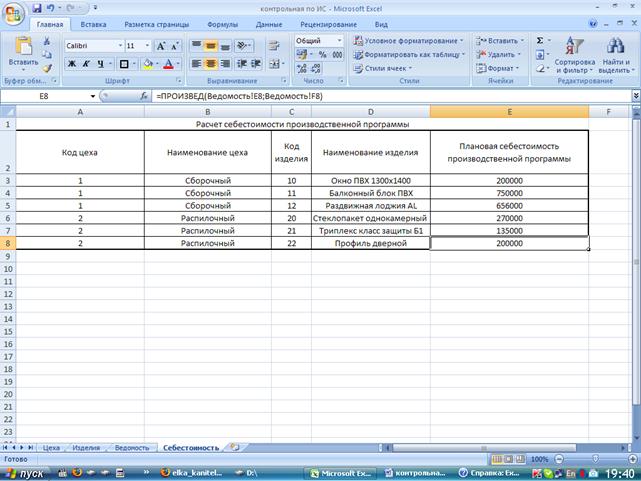Click the Office button logo
641x481 pixels.
tap(14, 12)
